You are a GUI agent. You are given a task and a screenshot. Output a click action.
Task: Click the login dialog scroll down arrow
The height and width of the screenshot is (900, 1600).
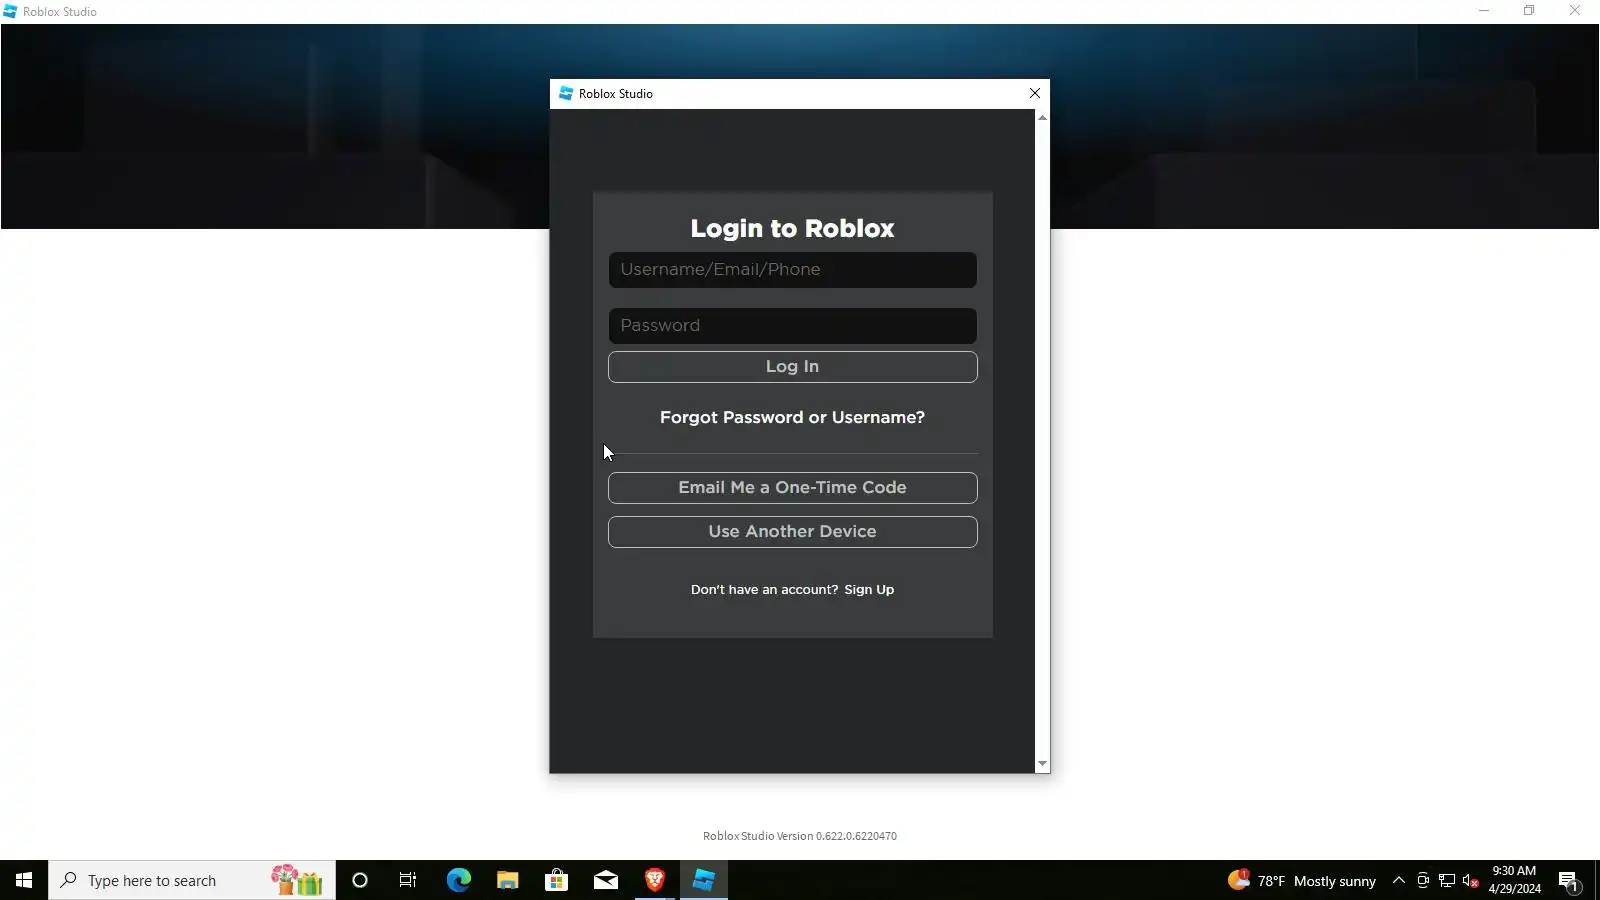click(1042, 764)
